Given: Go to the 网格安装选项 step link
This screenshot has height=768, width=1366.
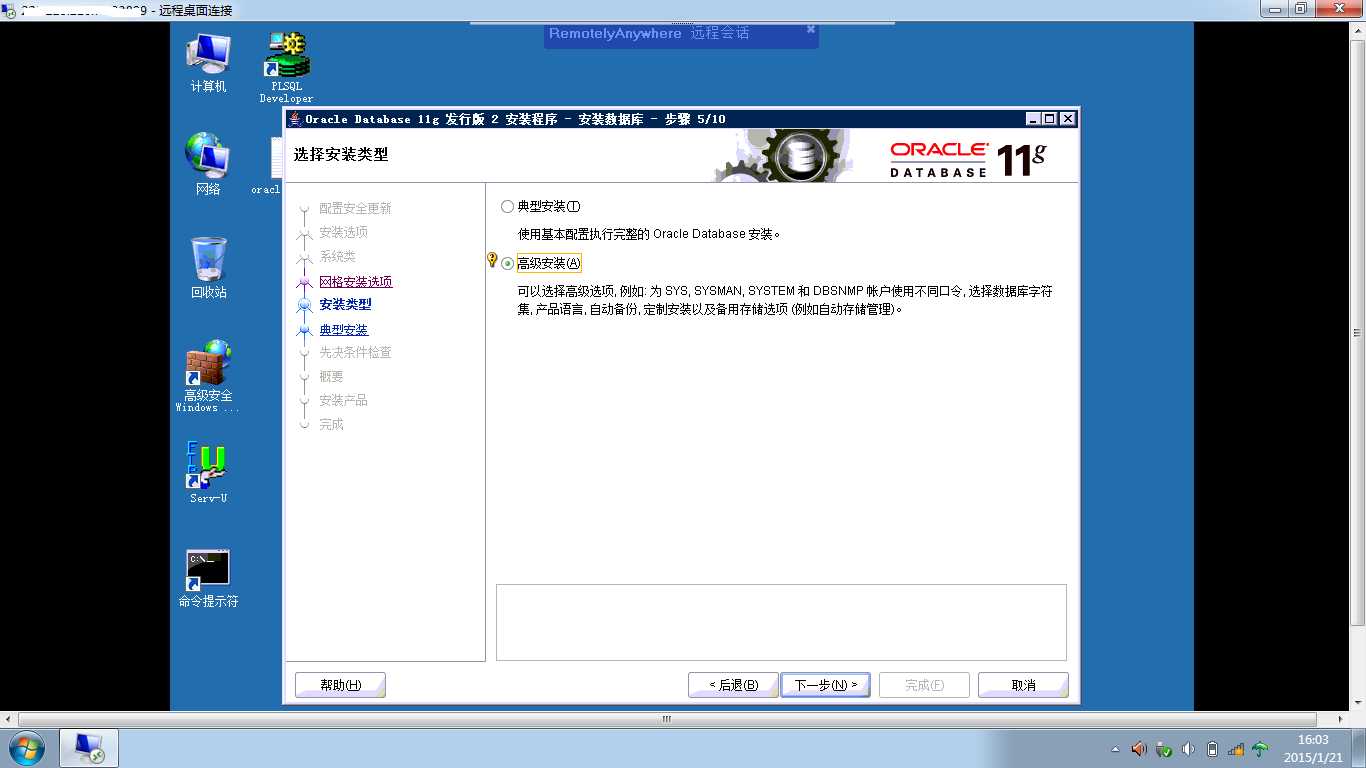Looking at the screenshot, I should (356, 282).
